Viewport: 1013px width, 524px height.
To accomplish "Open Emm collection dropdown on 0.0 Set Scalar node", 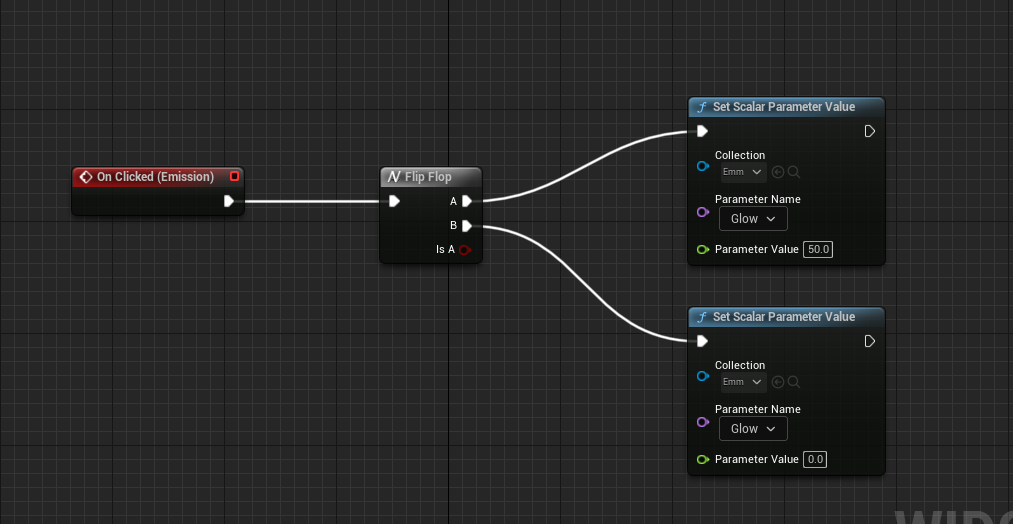I will [743, 382].
